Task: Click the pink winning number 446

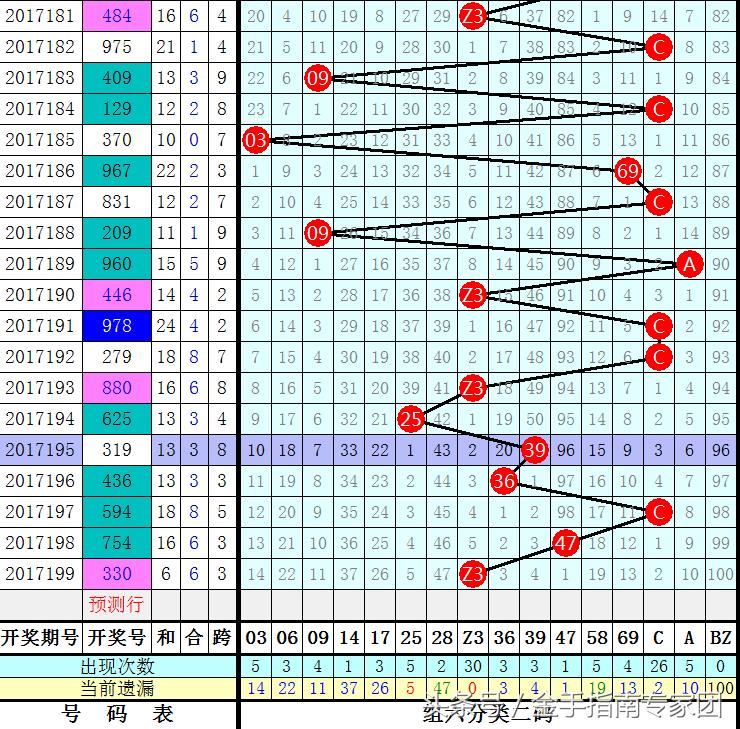Action: click(117, 295)
